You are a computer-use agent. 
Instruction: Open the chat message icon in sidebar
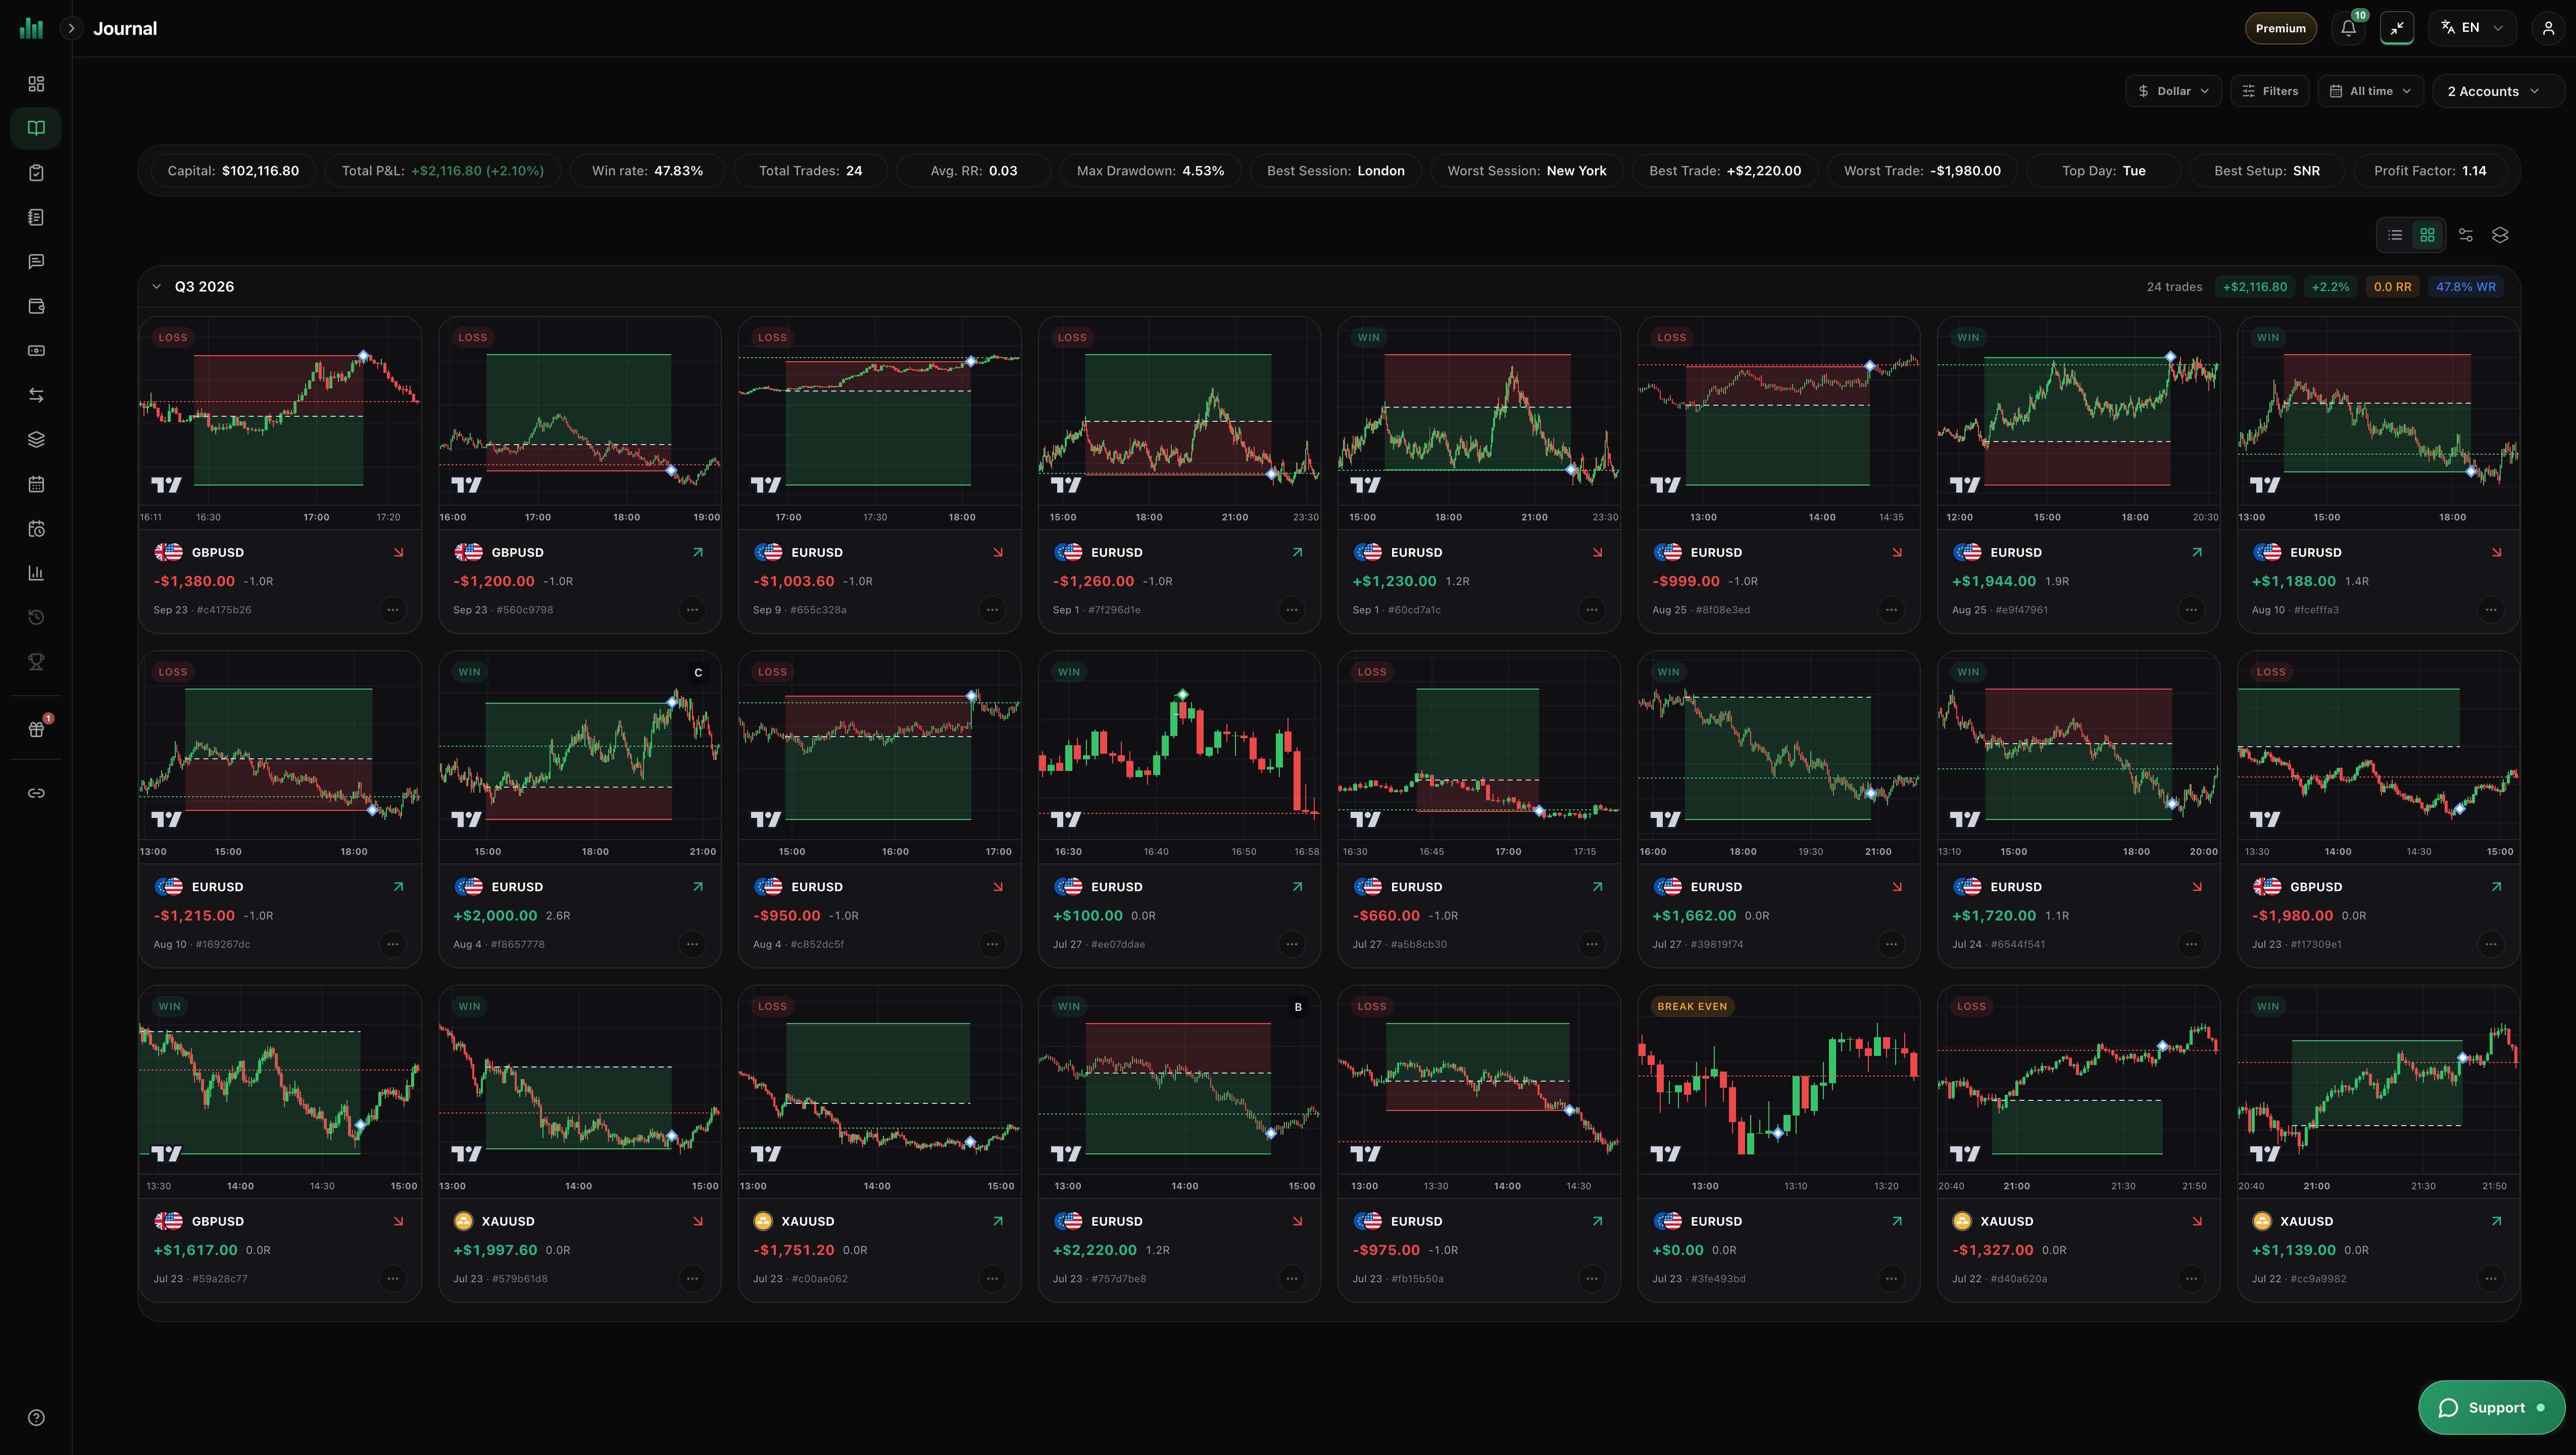[36, 262]
